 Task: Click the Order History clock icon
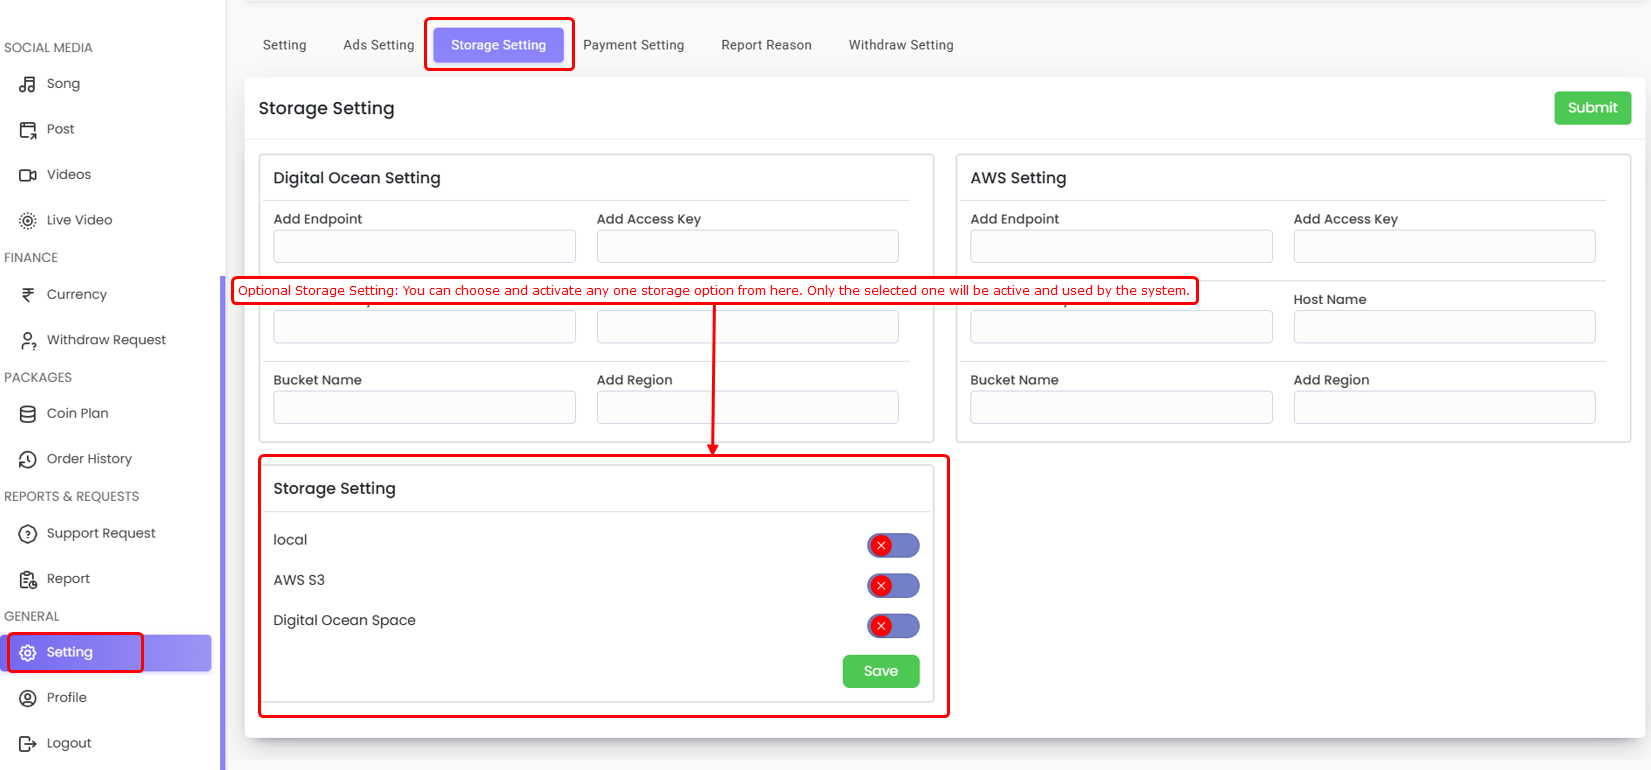[27, 459]
